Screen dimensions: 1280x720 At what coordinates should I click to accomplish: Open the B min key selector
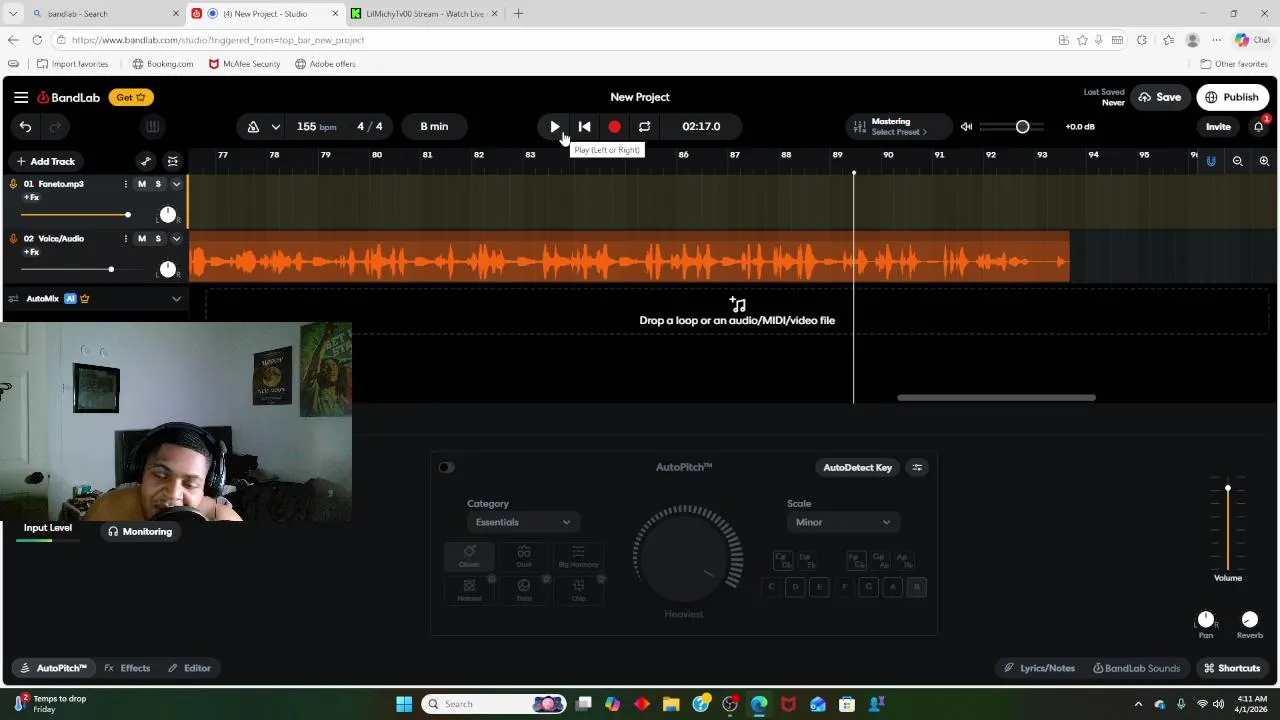(434, 127)
